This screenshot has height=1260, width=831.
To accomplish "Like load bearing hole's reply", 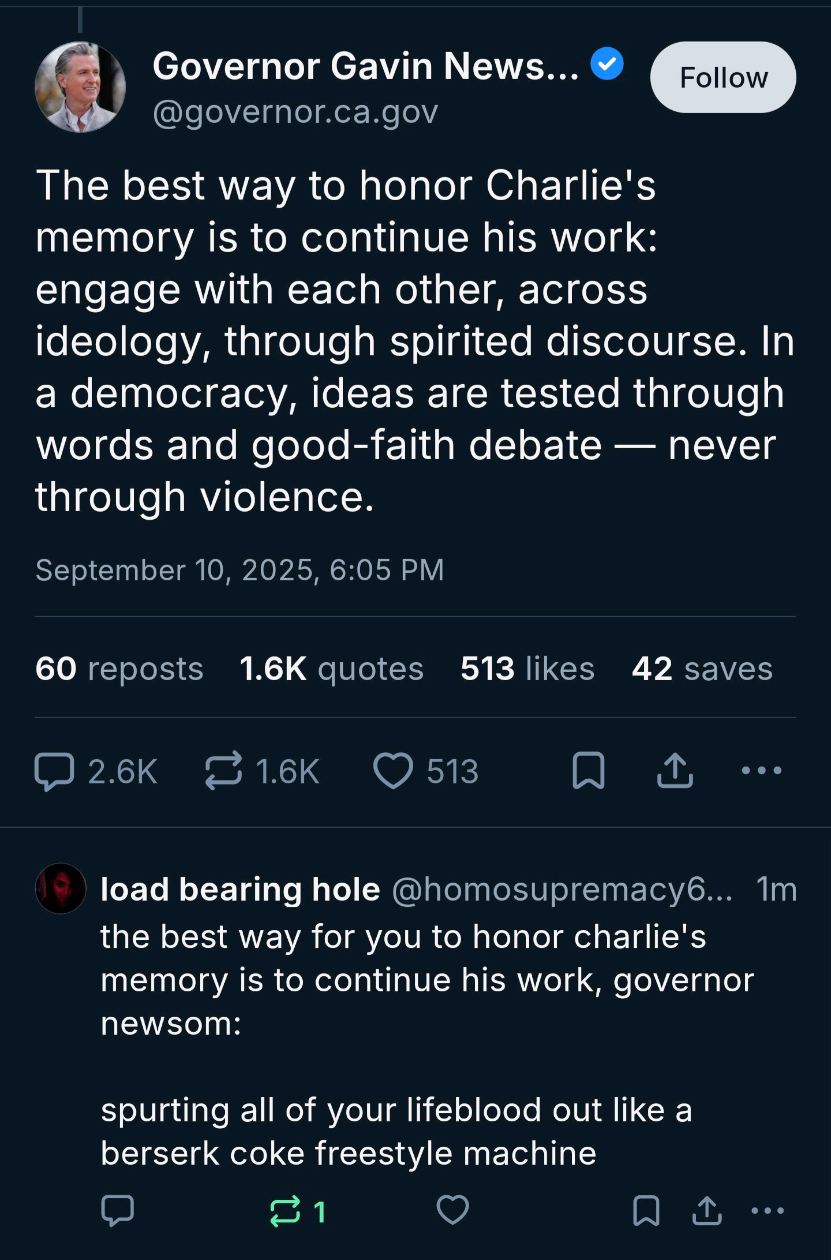I will [453, 1212].
